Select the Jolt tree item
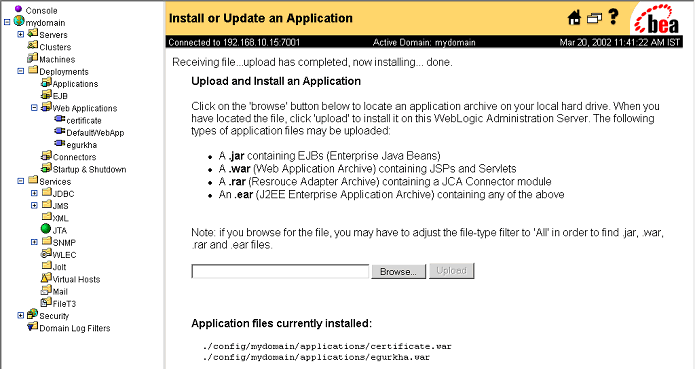 pos(59,267)
